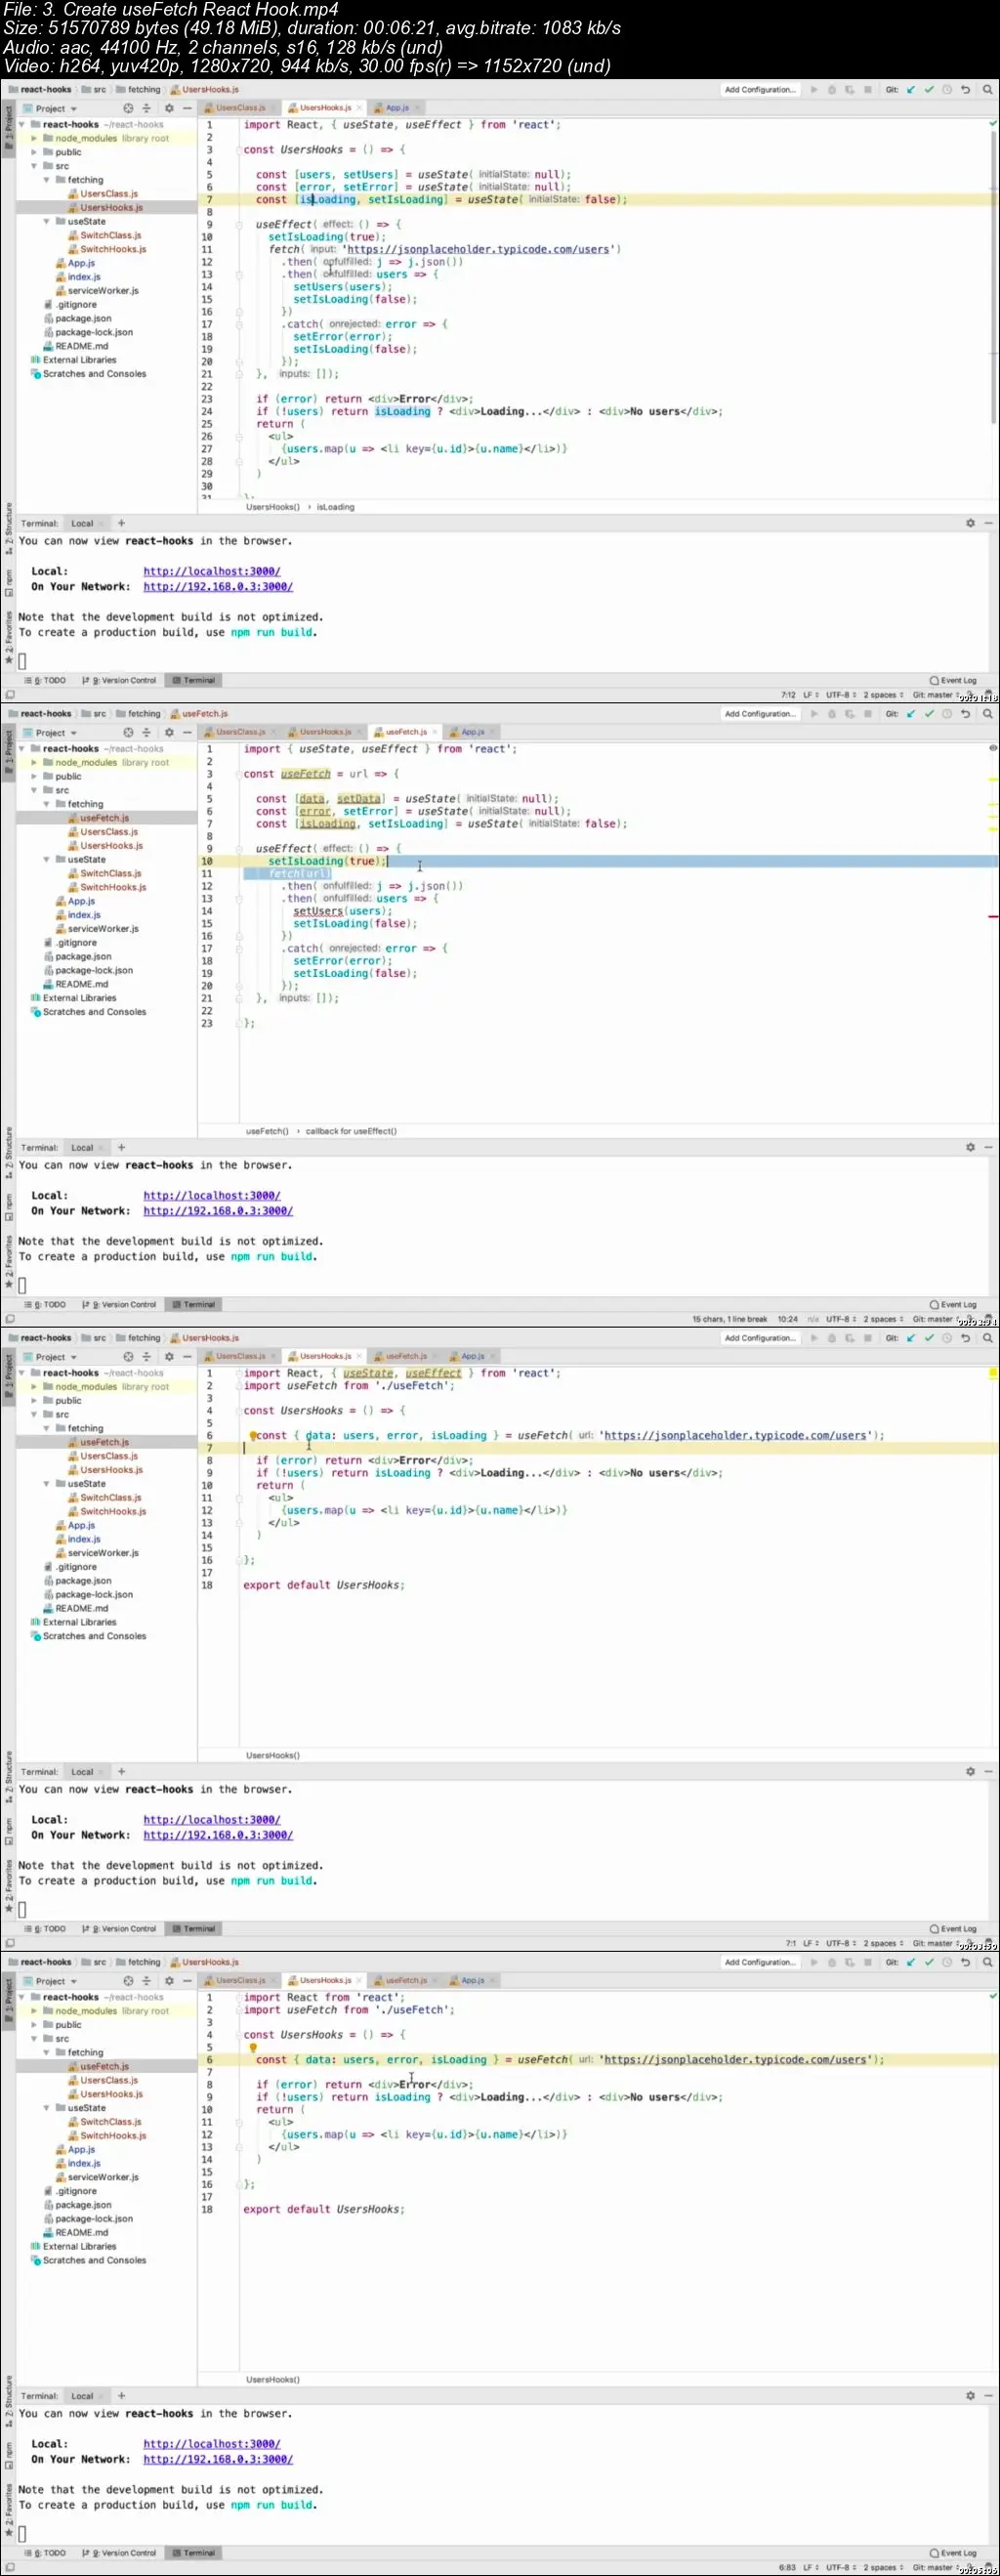
Task: Collapse the useState folder arrow in the first frame tree
Action: point(46,222)
